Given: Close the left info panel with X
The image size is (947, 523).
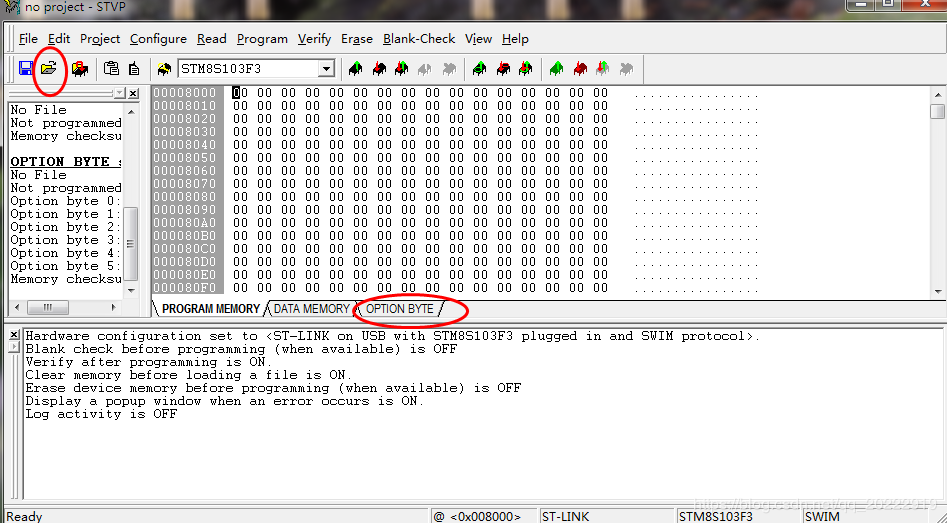Looking at the screenshot, I should pos(133,94).
